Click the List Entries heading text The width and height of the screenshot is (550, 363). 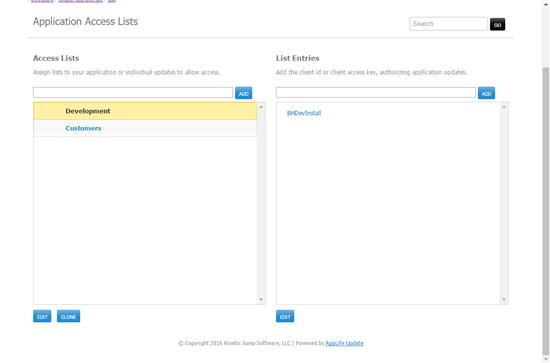tap(297, 58)
